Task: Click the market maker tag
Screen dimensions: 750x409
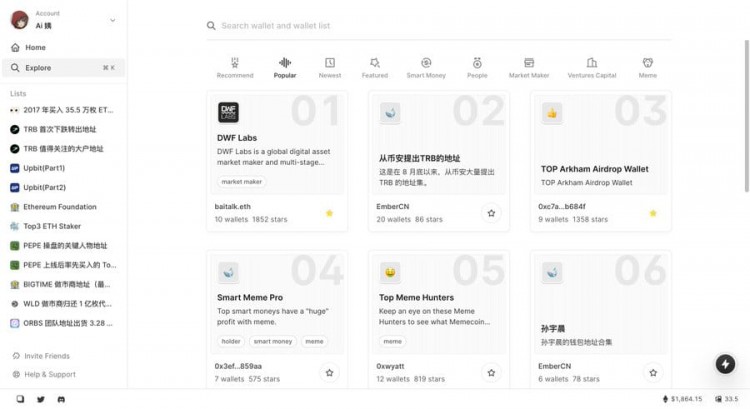Action: pos(242,182)
